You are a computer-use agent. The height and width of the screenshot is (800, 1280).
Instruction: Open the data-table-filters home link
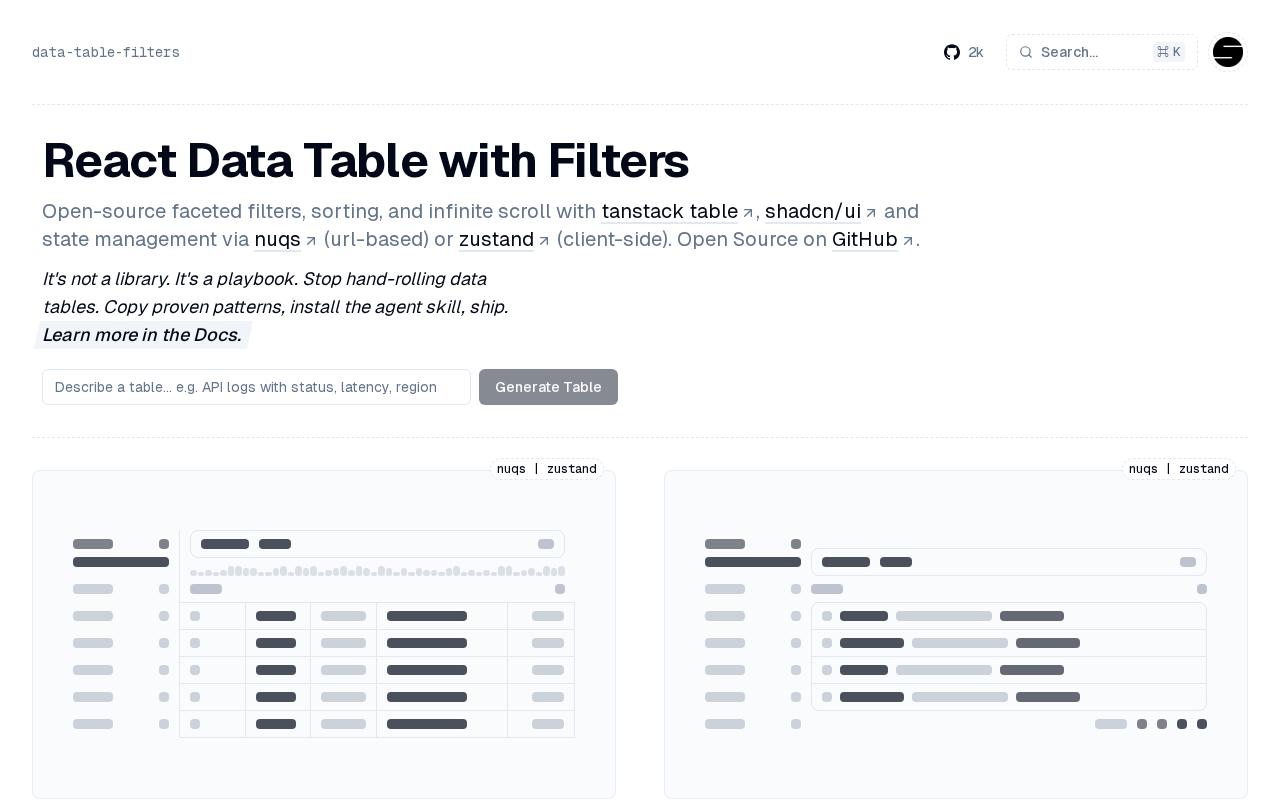tap(106, 52)
